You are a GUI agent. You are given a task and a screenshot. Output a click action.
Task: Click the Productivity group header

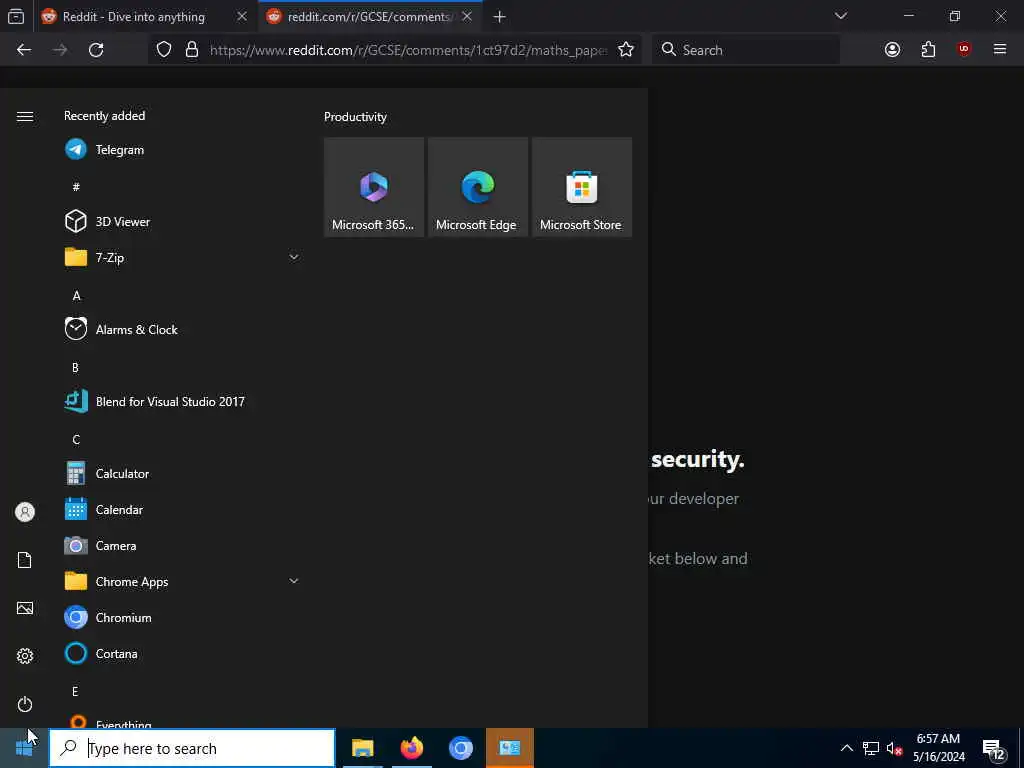pos(355,117)
